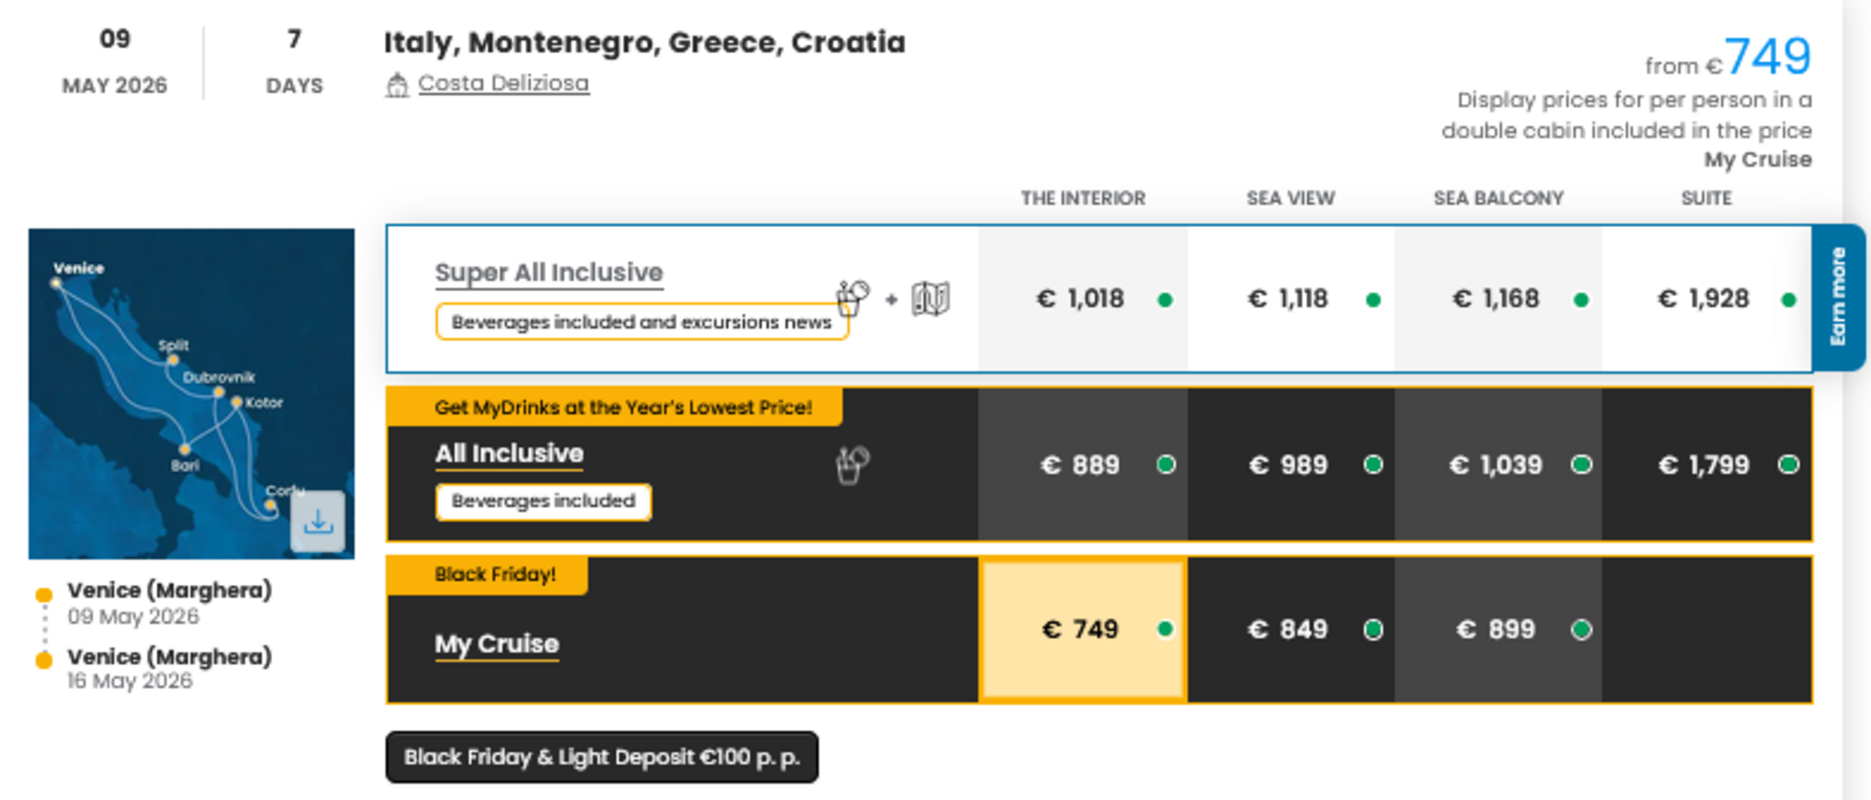Select the SEA BALCONY column header

(1498, 198)
